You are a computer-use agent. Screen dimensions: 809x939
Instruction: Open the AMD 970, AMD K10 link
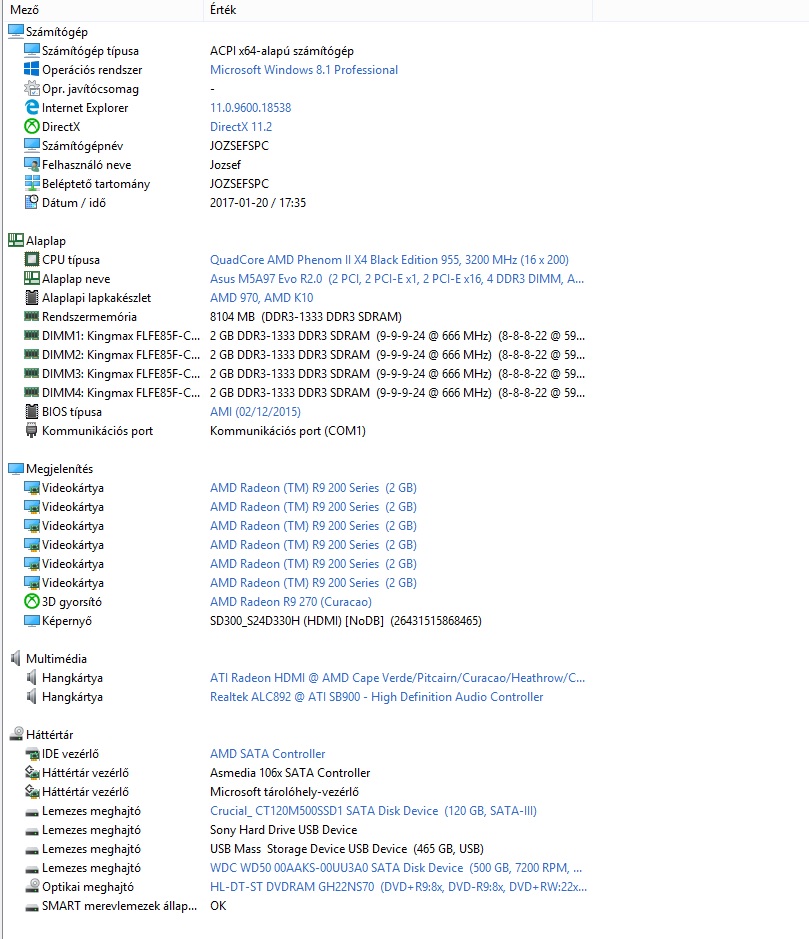261,298
